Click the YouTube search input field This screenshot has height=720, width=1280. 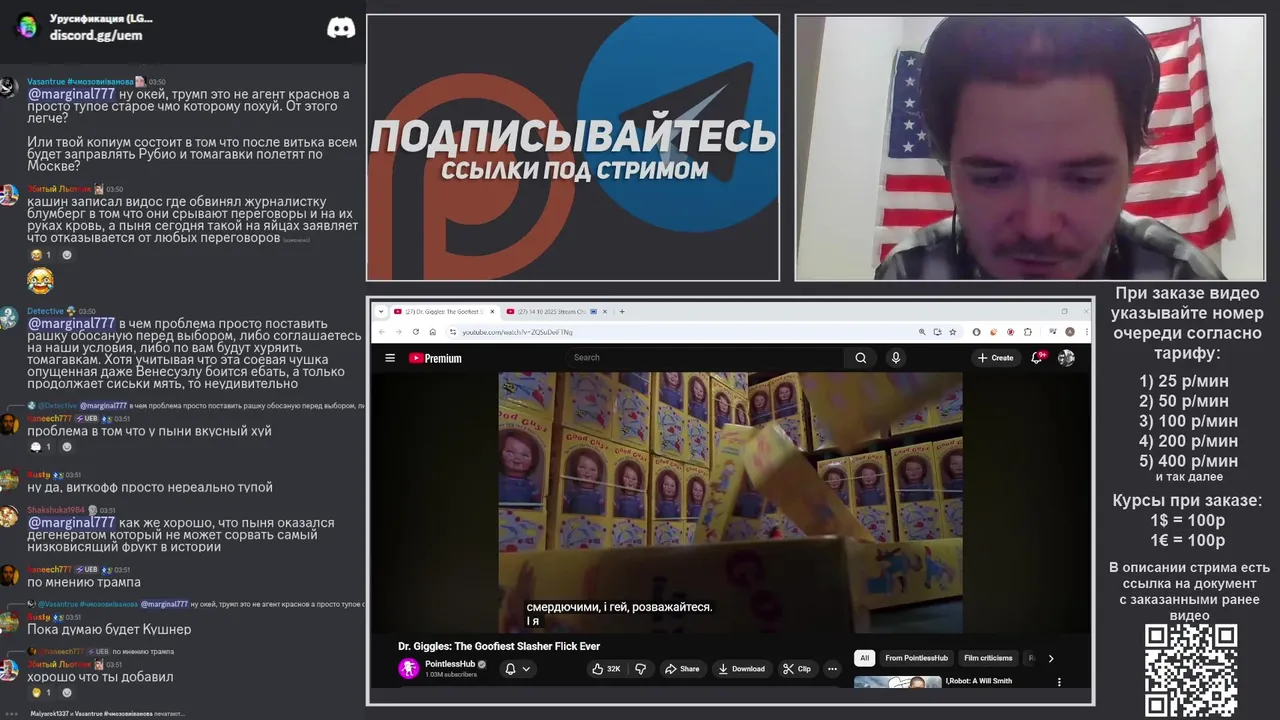705,357
